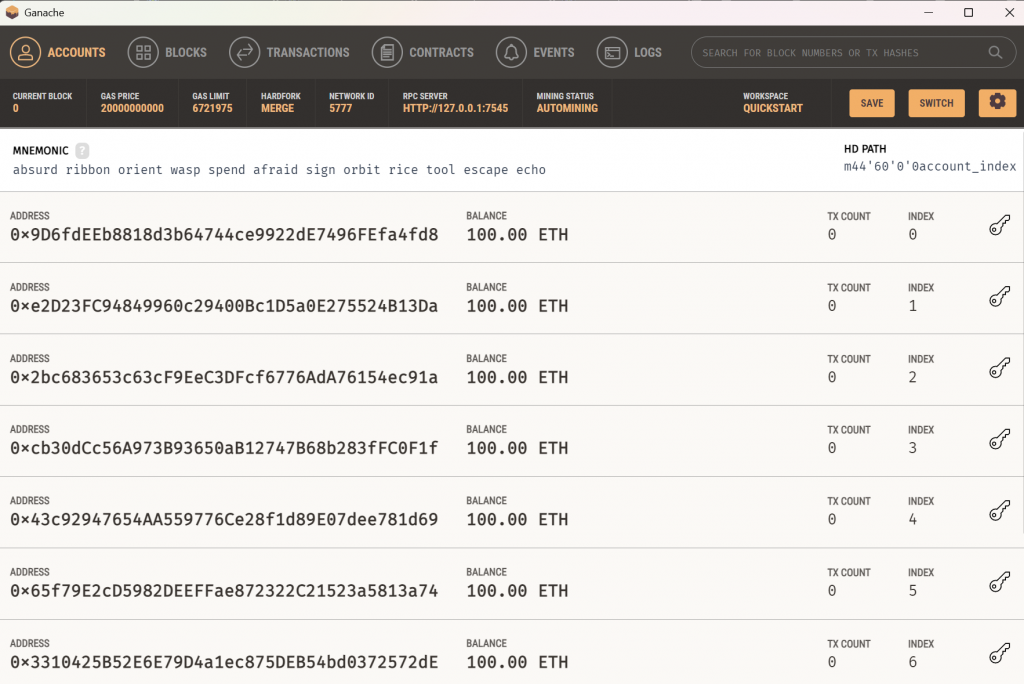This screenshot has width=1024, height=684.
Task: Click the Switch workspace button
Action: click(936, 103)
